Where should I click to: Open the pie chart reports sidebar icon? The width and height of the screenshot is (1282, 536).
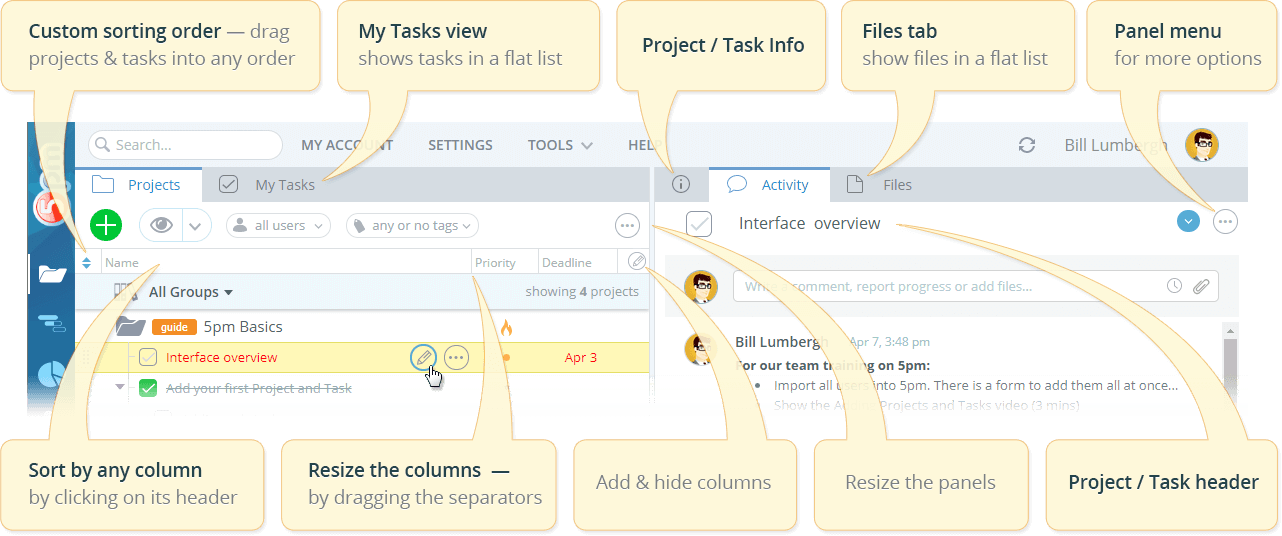pyautogui.click(x=51, y=374)
